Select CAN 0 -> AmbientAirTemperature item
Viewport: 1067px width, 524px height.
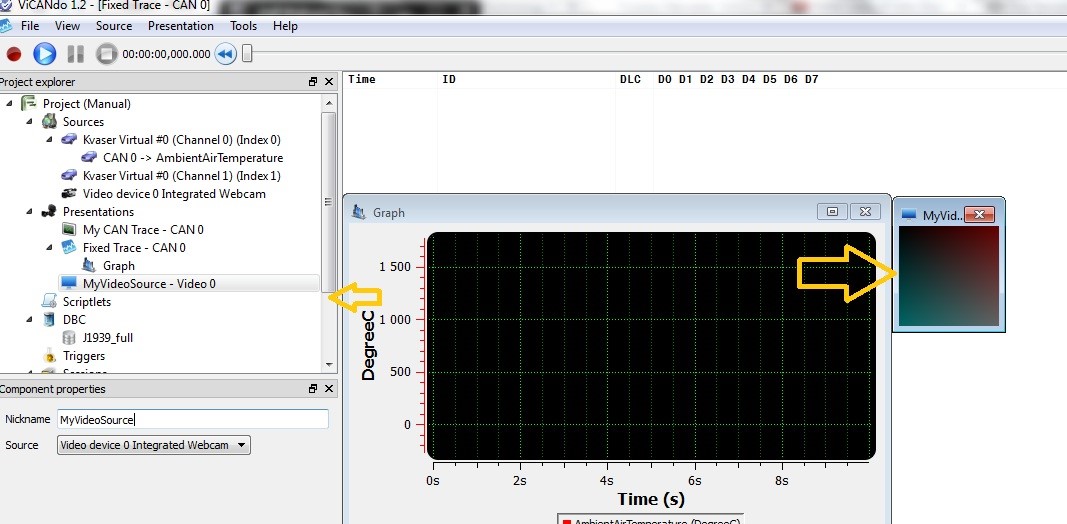pos(193,158)
